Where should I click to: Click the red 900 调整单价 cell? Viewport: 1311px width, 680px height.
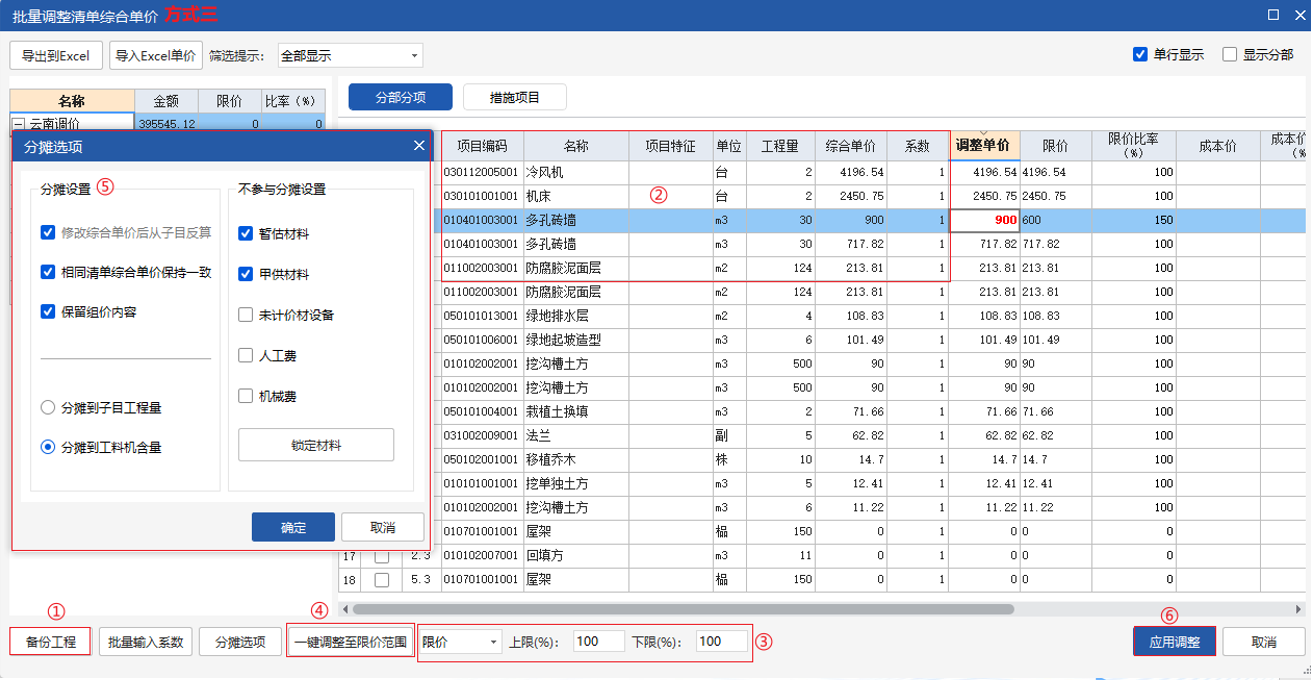984,220
